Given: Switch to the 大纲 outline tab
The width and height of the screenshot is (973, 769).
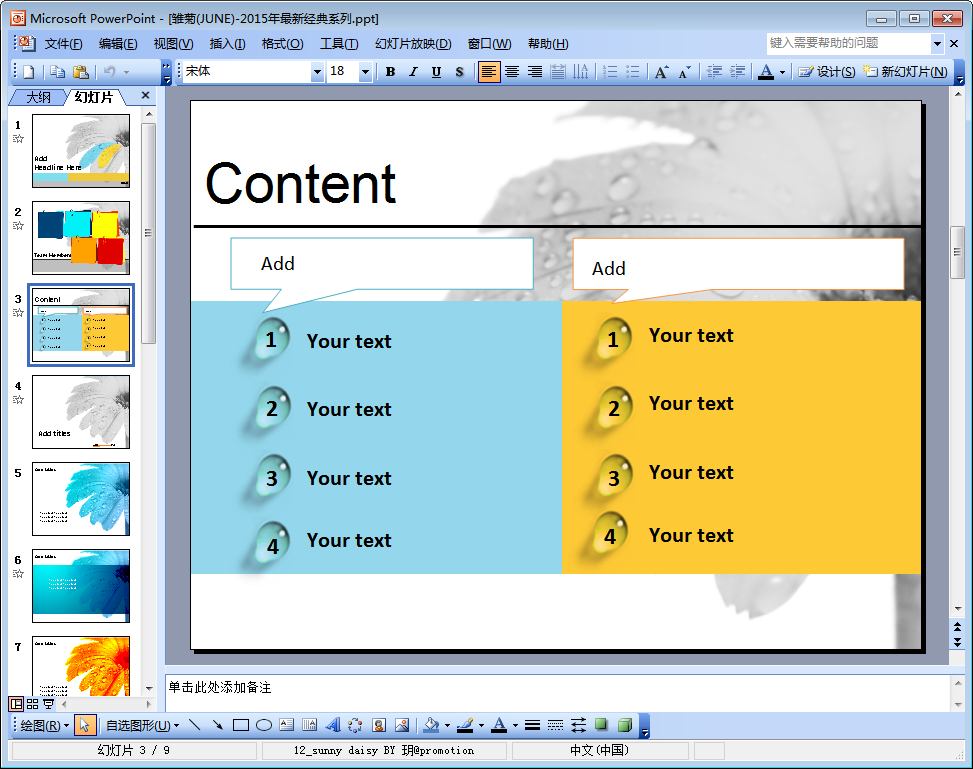Looking at the screenshot, I should [38, 97].
